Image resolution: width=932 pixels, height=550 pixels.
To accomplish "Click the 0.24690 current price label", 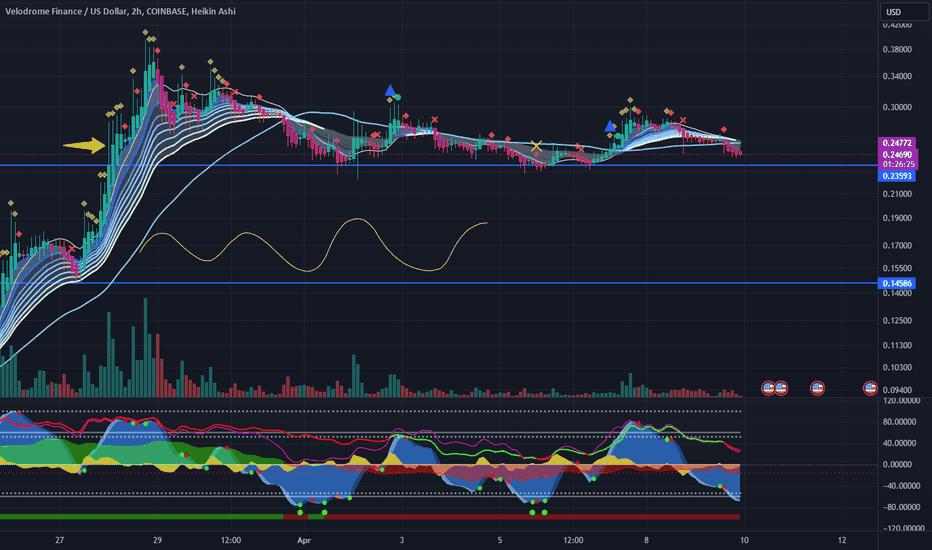I will click(x=896, y=155).
